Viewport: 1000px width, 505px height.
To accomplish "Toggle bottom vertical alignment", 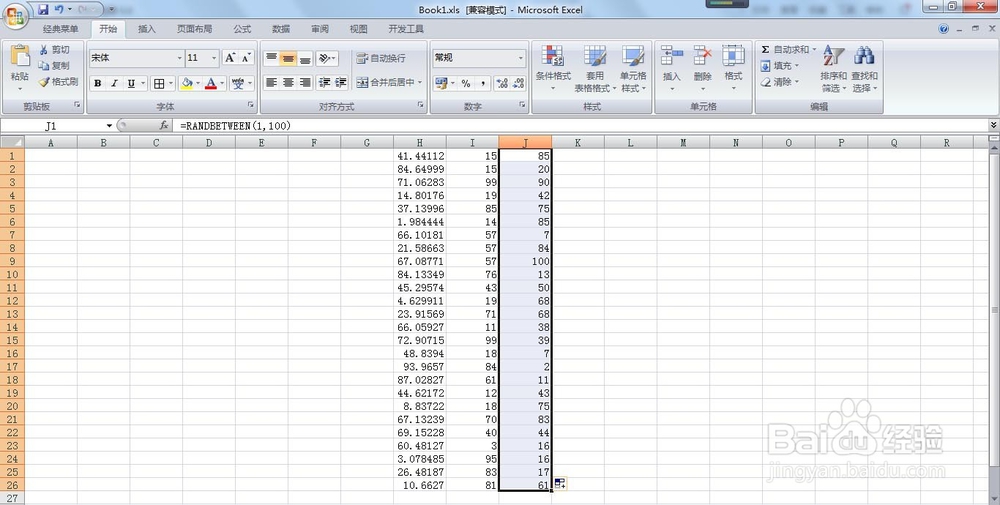I will [305, 59].
